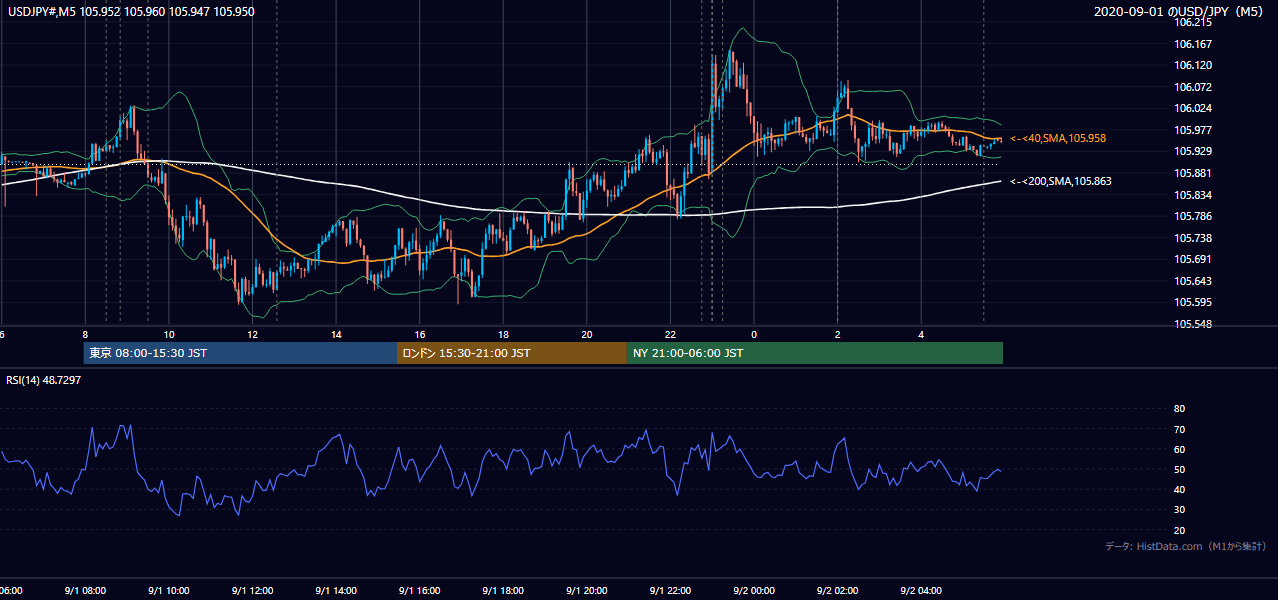
Task: Click the 9/1 20:00 date axis label
Action: (586, 591)
